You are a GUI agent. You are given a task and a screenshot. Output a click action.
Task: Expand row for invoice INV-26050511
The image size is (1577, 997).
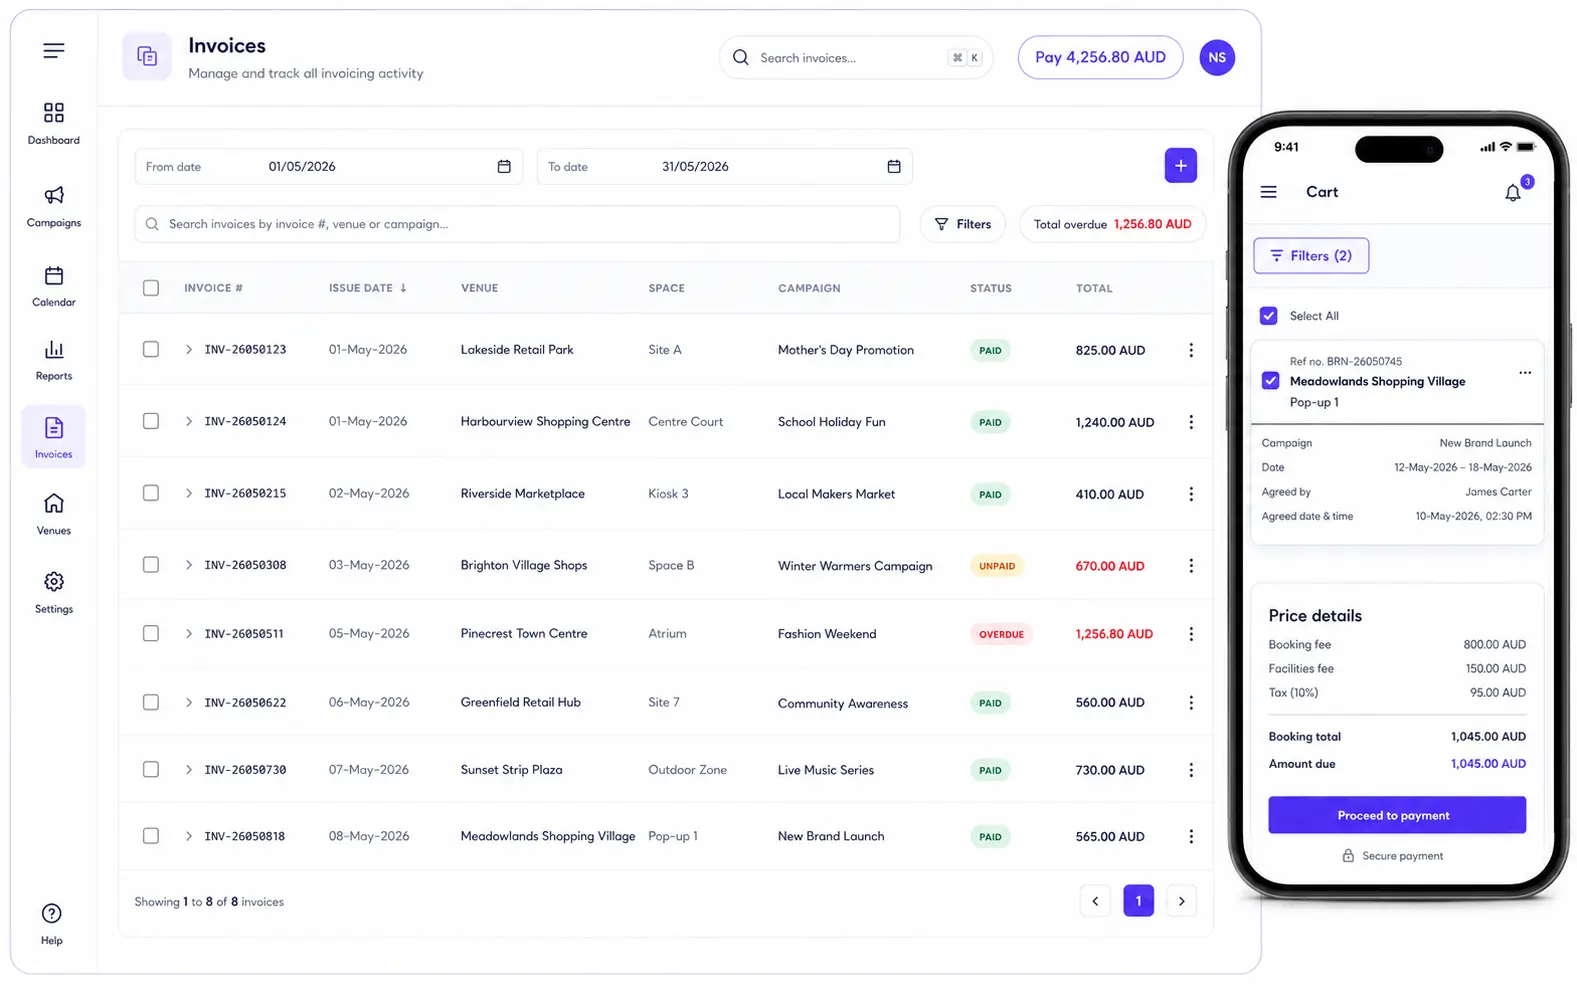click(189, 634)
